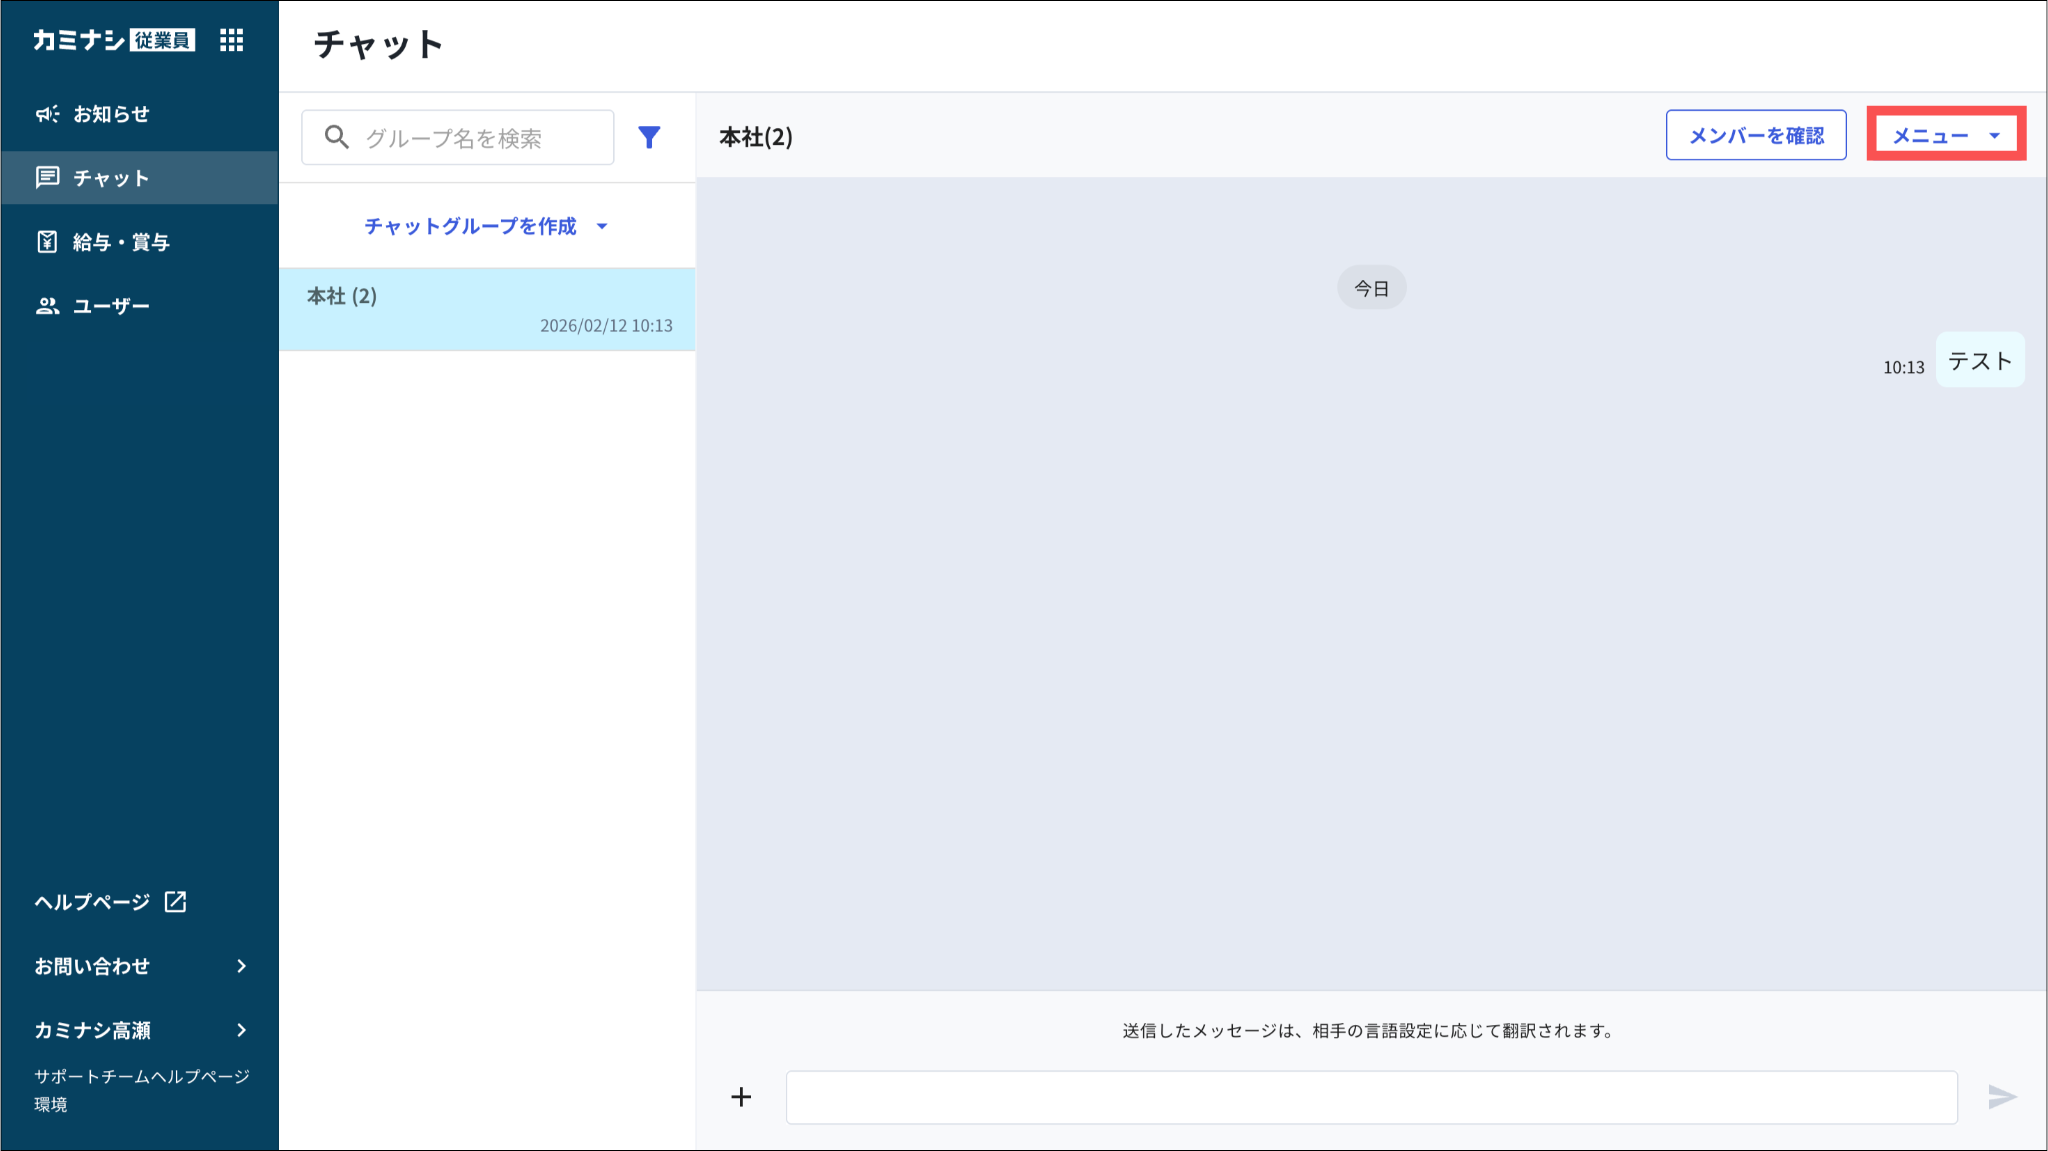Screen dimensions: 2048x1151
Task: Click the megaphone お知らせ icon
Action: (47, 114)
